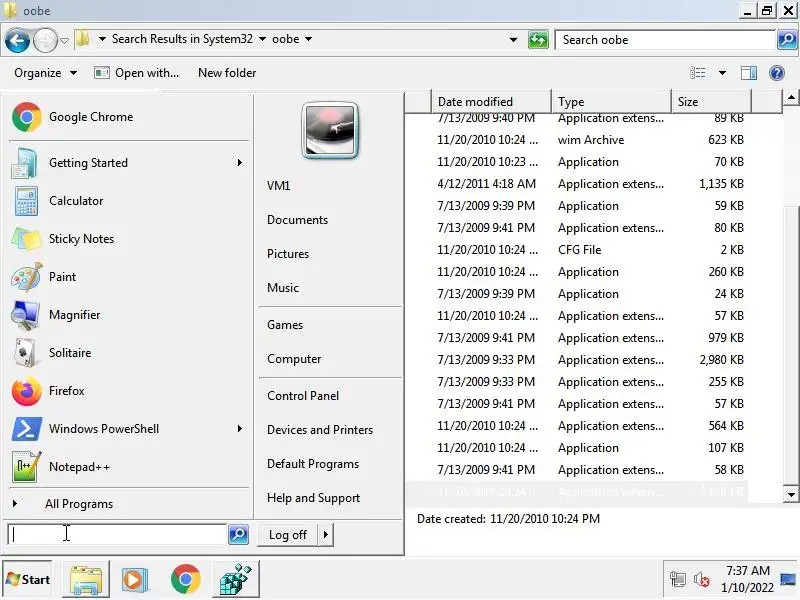
Task: Click New folder toolbar button
Action: pyautogui.click(x=227, y=73)
